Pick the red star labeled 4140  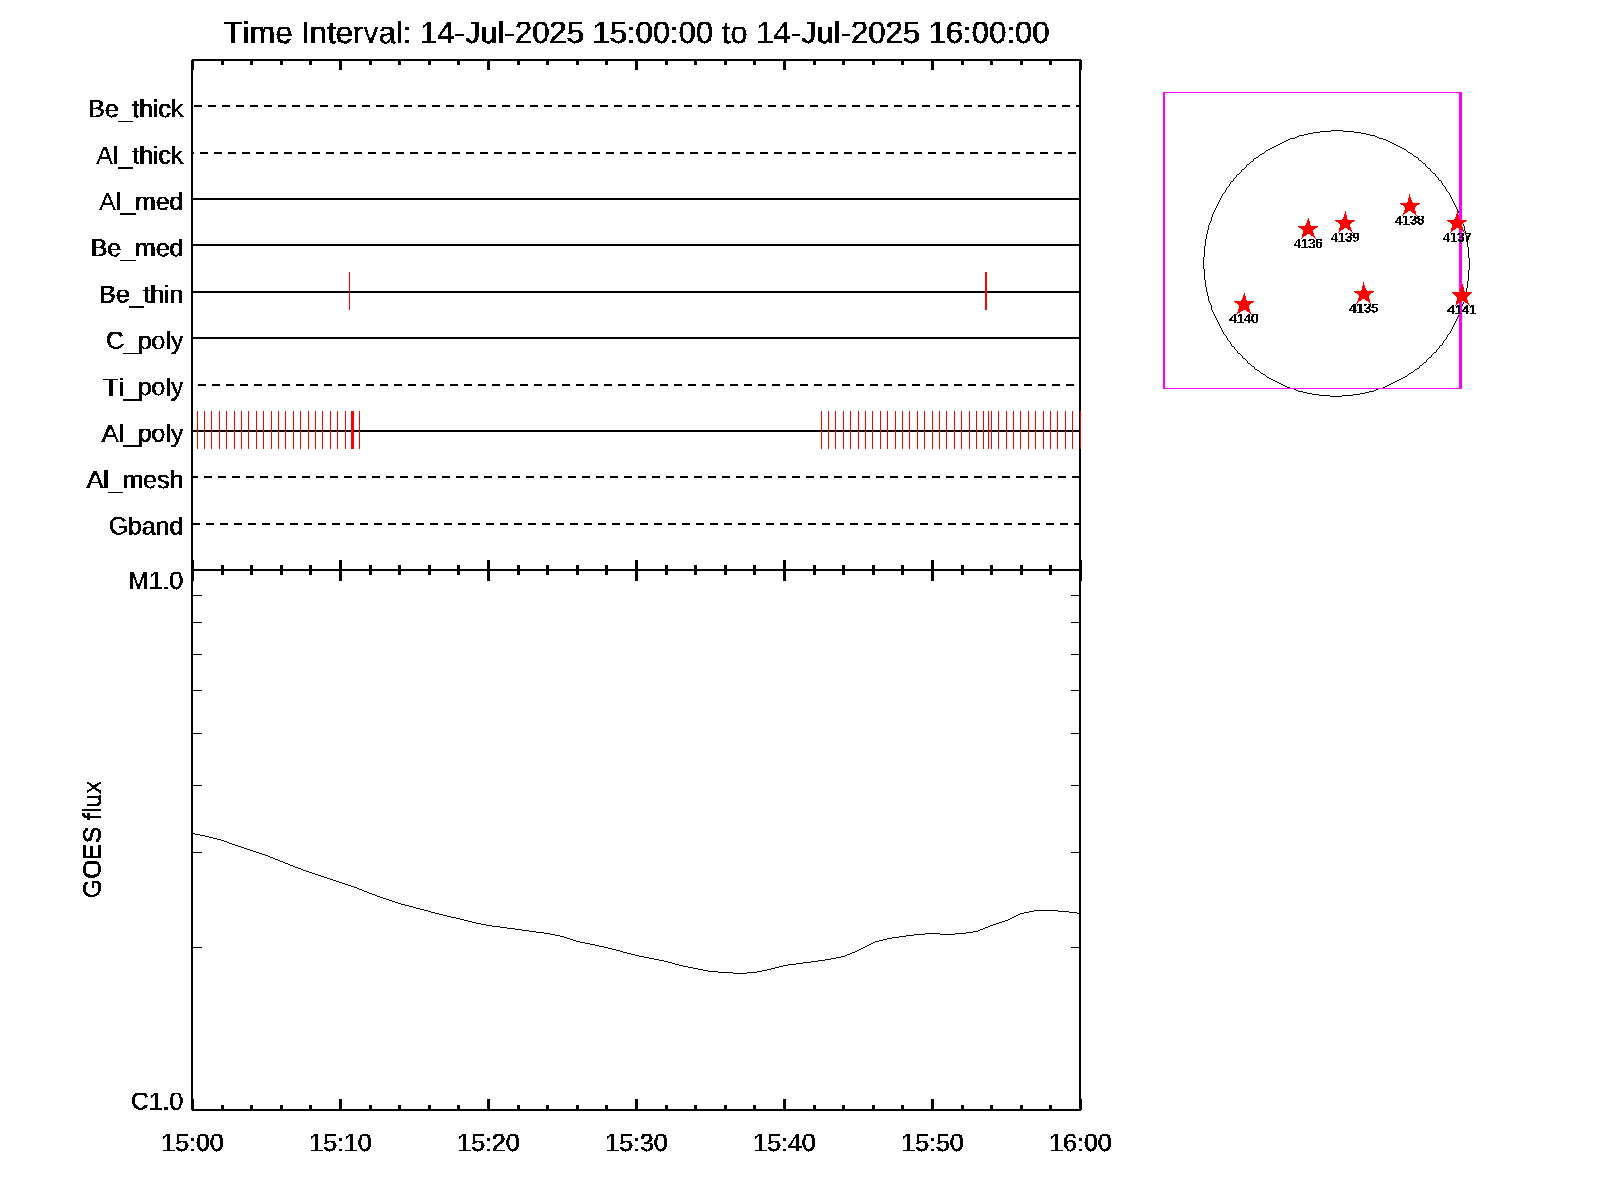[1243, 304]
